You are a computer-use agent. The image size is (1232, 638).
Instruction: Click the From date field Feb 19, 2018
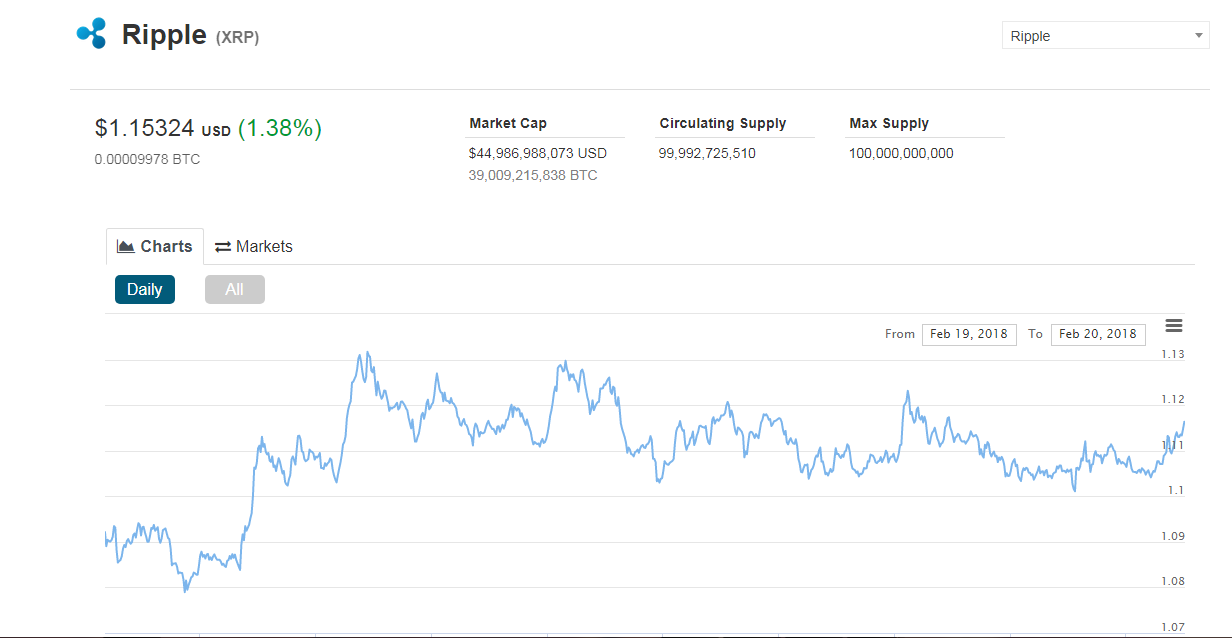[969, 334]
